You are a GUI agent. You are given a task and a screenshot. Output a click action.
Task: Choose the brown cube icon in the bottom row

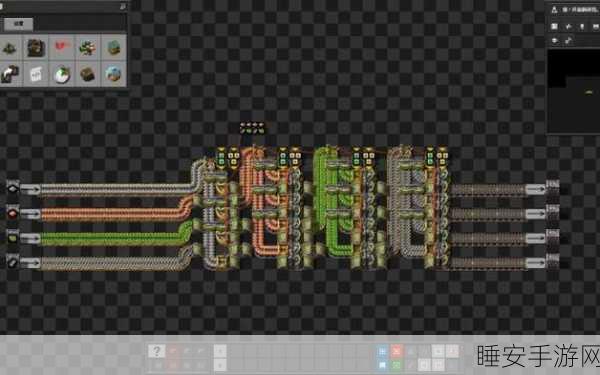[x=88, y=74]
